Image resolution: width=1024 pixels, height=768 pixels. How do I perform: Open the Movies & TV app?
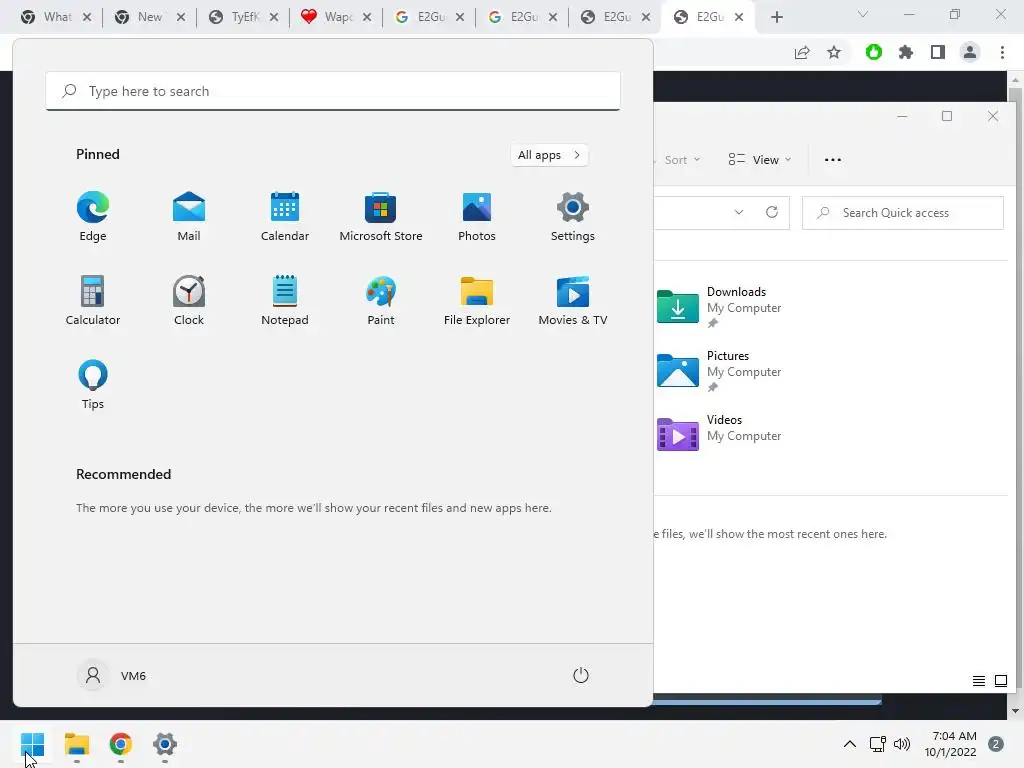(x=573, y=300)
